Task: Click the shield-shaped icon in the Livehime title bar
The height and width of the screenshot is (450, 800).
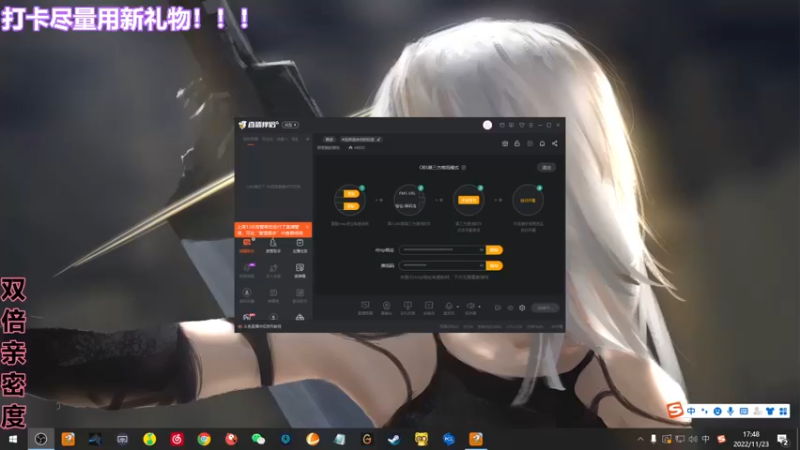Action: (521, 125)
